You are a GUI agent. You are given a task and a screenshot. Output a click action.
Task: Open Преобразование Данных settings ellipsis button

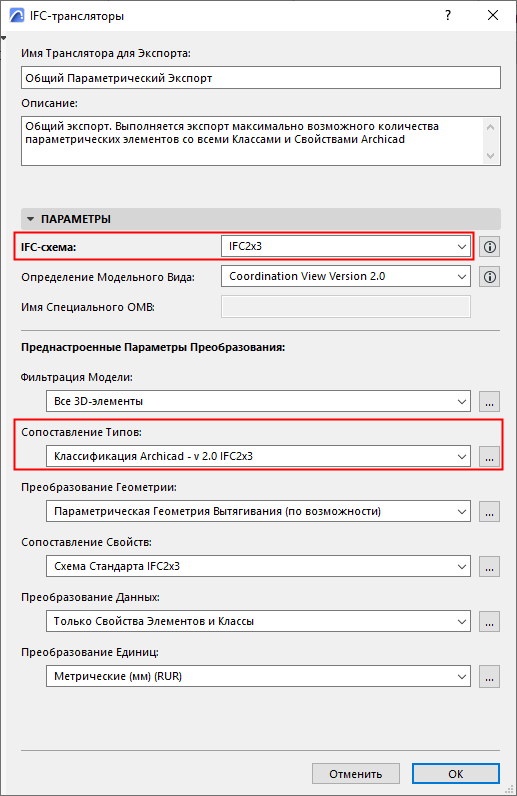[490, 621]
